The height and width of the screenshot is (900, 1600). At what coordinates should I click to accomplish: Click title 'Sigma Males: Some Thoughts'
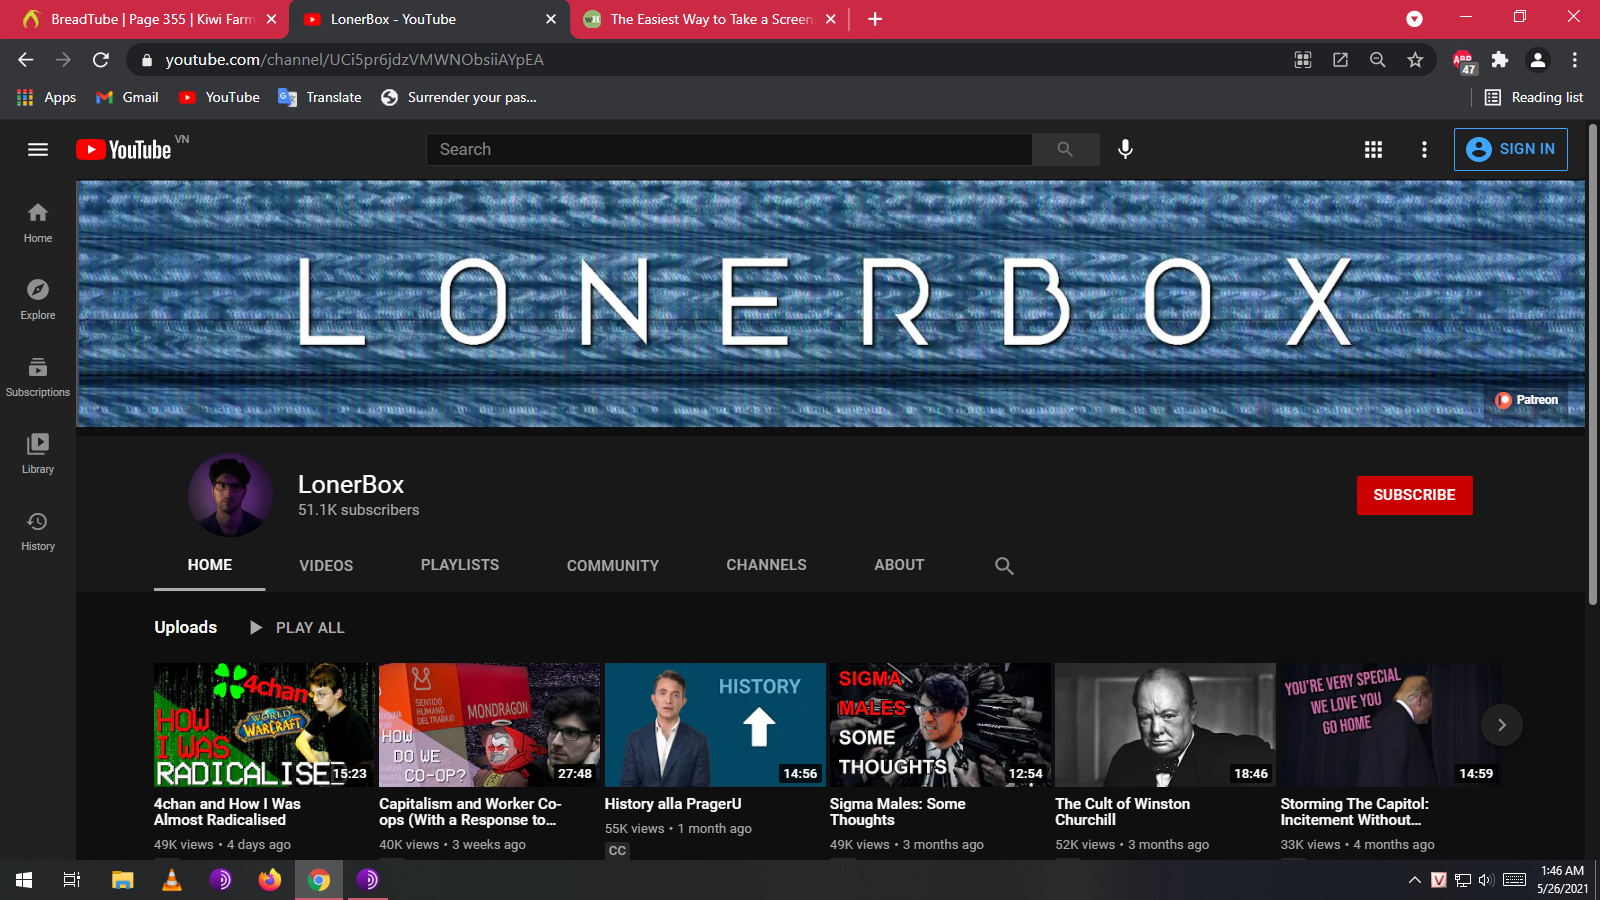(x=897, y=811)
